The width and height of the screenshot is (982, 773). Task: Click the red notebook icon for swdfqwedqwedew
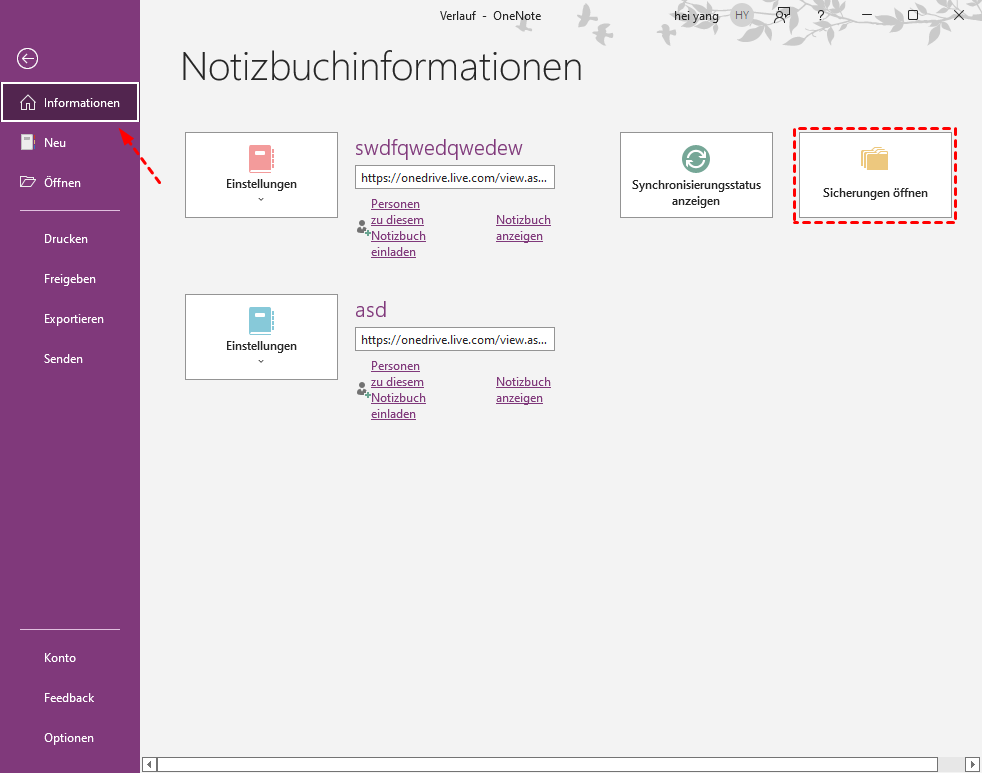pyautogui.click(x=261, y=158)
